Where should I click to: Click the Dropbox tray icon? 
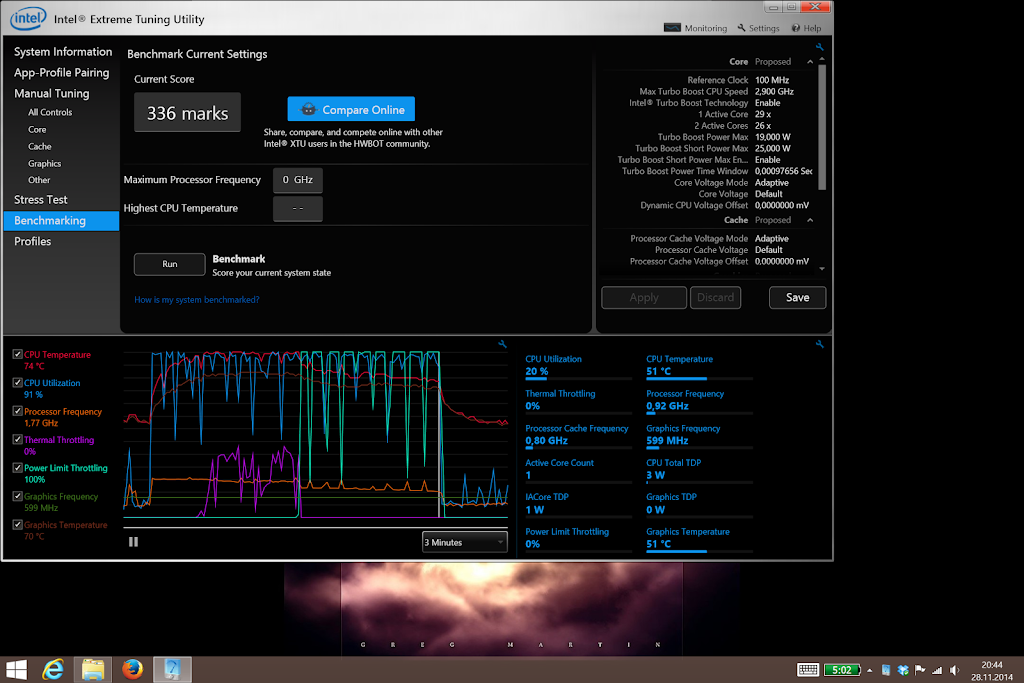(x=903, y=670)
